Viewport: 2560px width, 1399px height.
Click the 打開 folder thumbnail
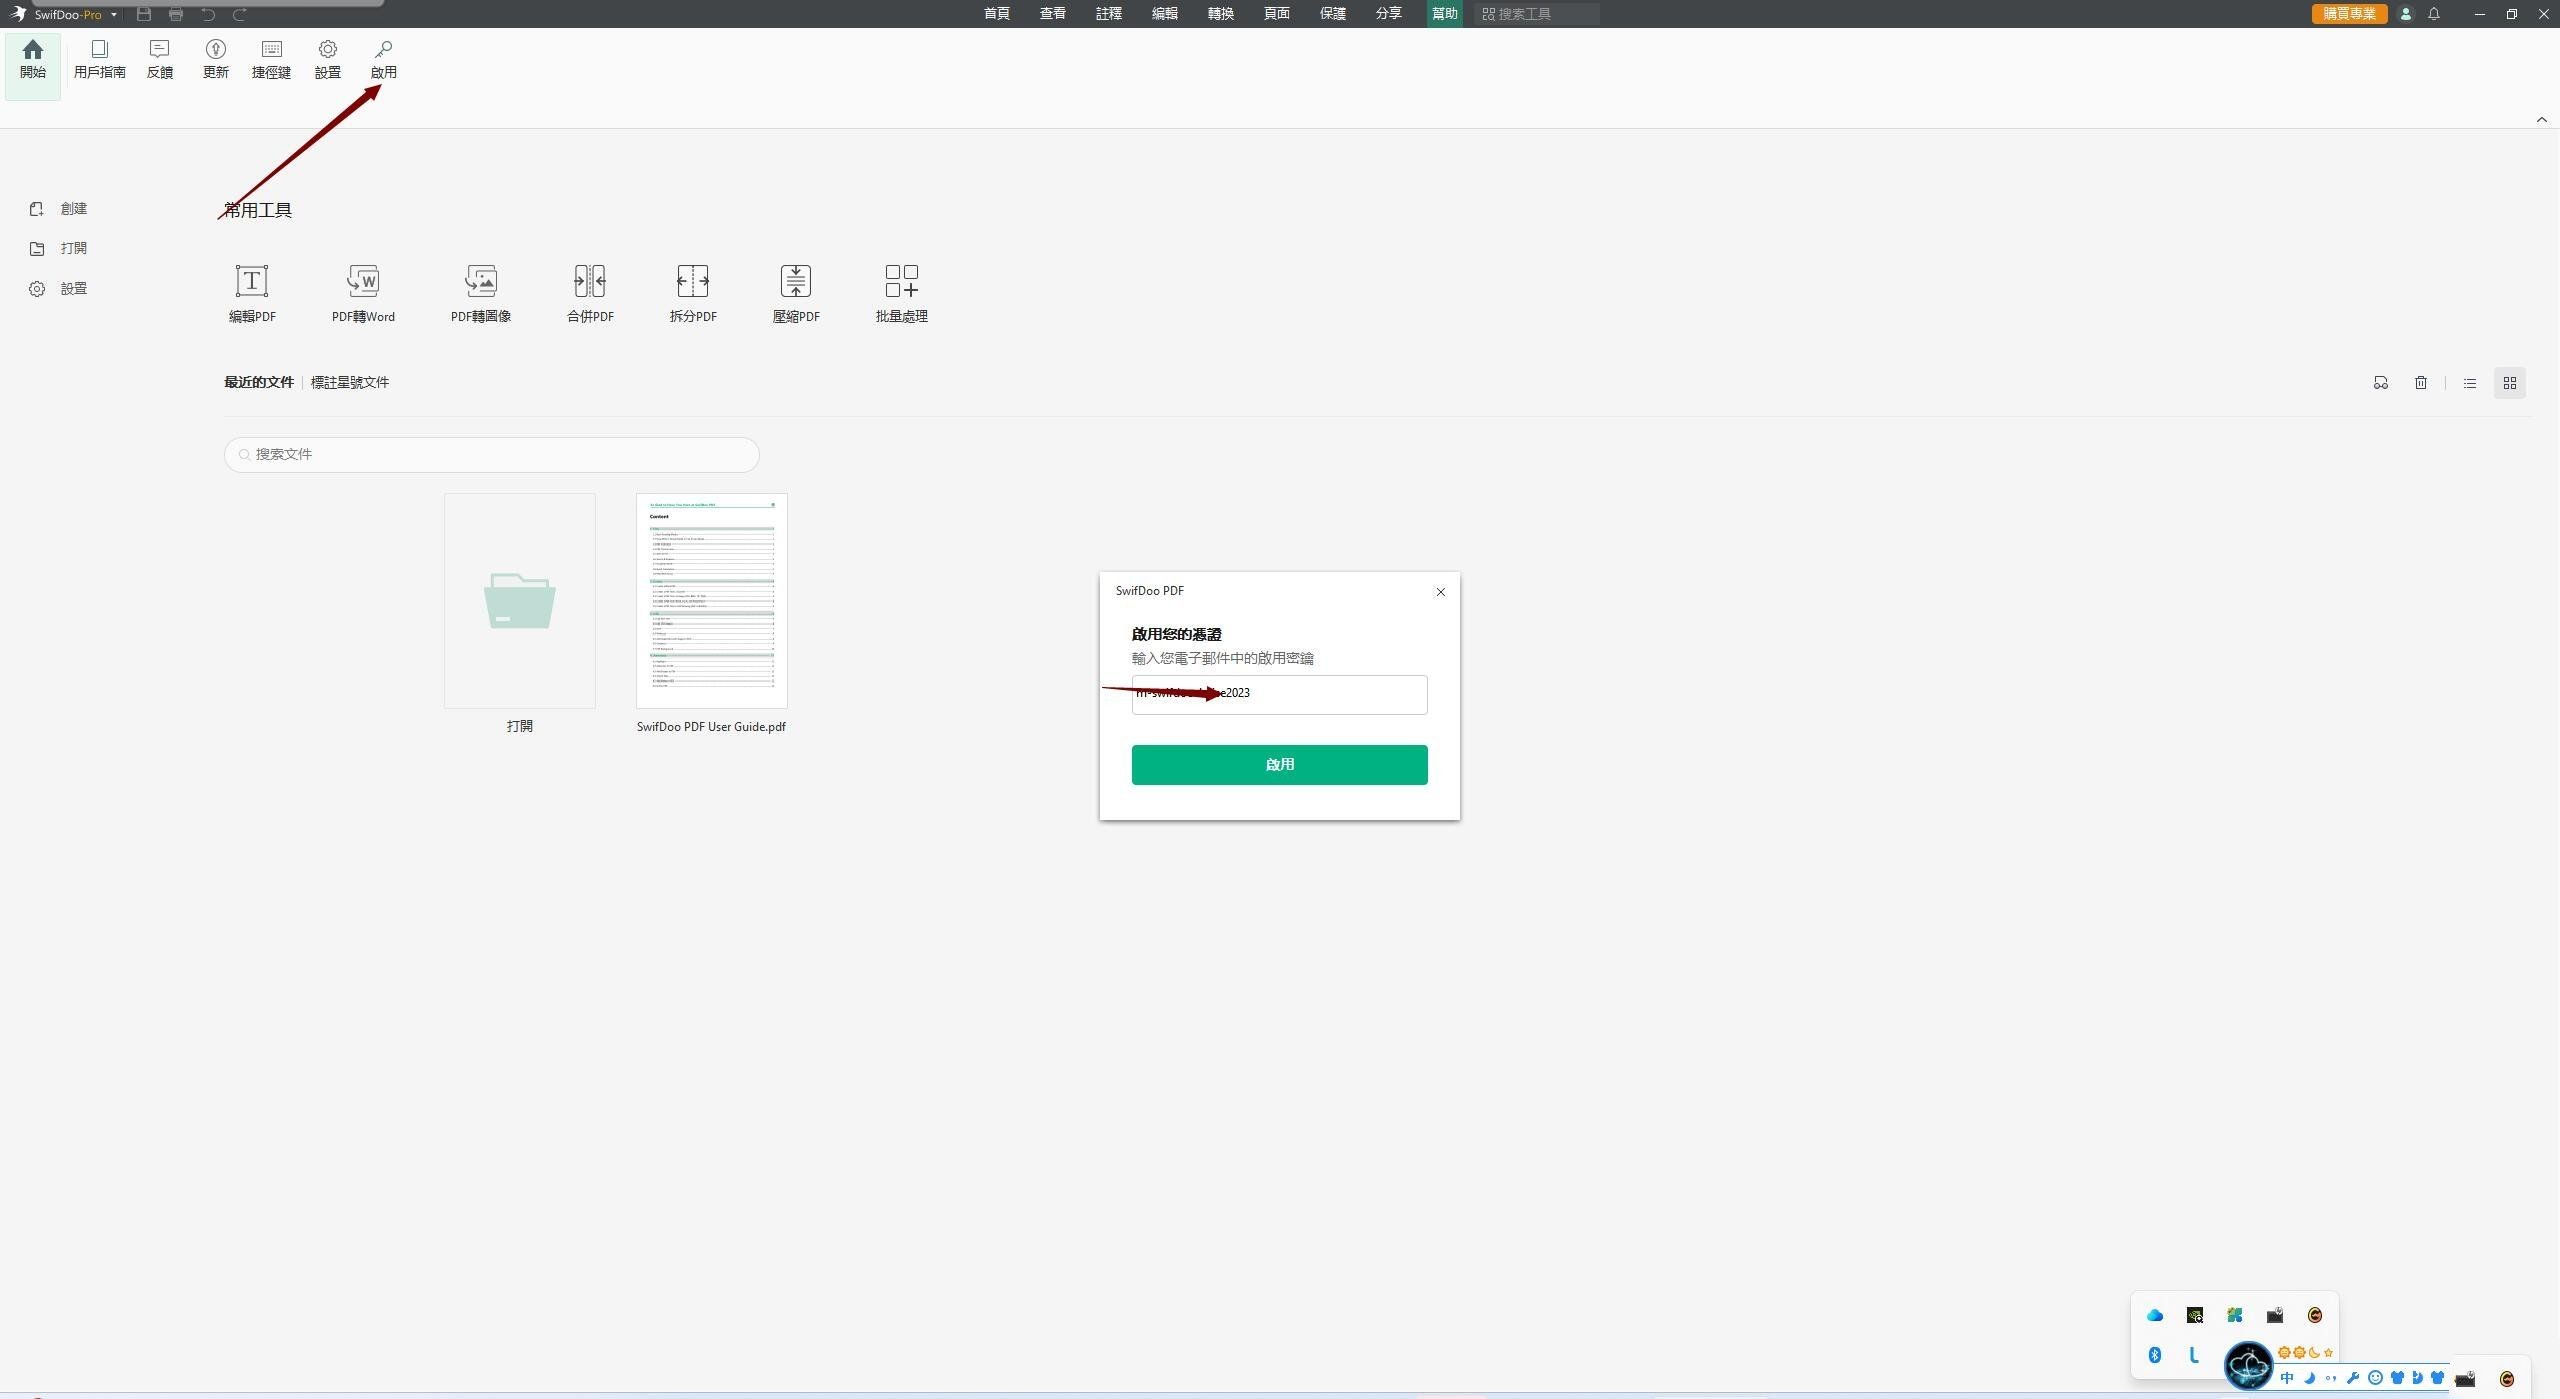[x=519, y=601]
